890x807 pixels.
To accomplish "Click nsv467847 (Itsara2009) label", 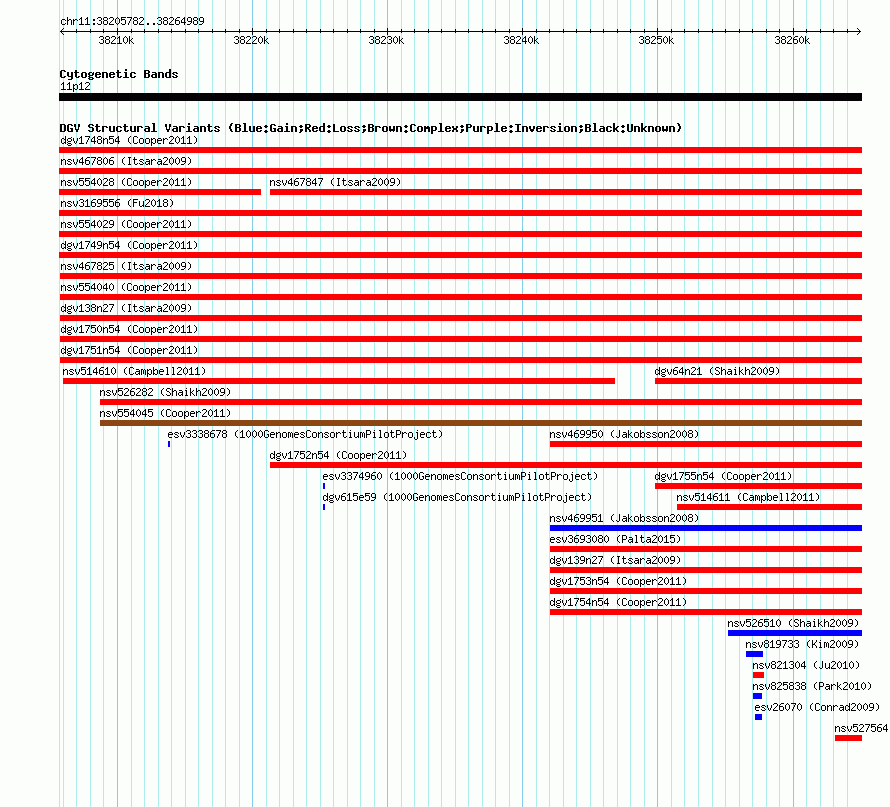I will pyautogui.click(x=335, y=182).
